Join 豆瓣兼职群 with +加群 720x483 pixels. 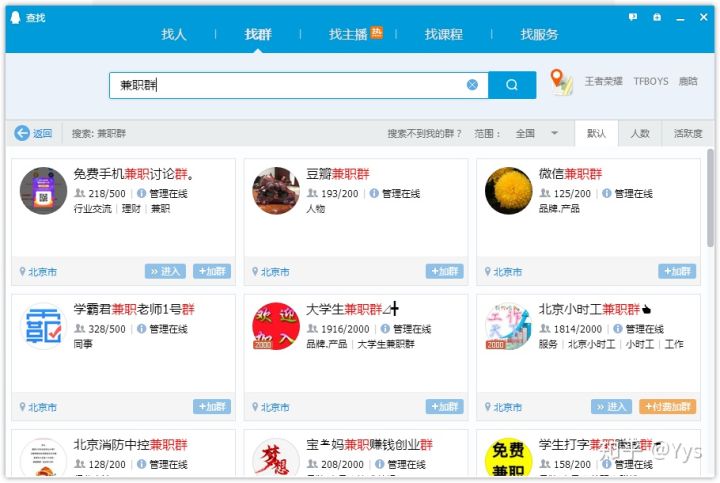click(444, 271)
